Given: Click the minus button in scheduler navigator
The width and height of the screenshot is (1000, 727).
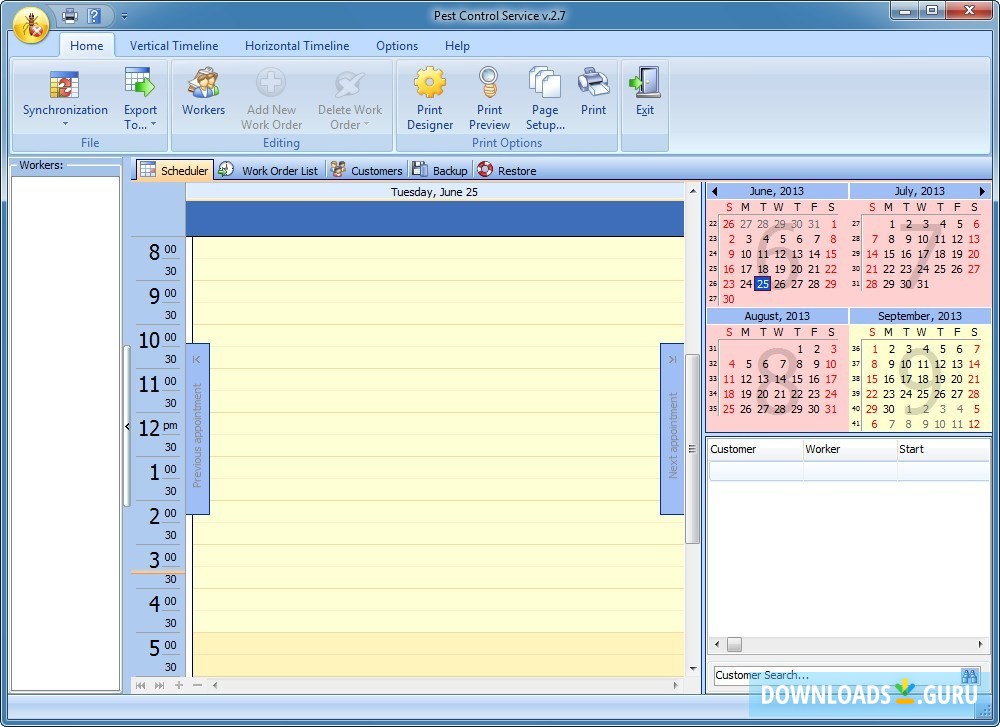Looking at the screenshot, I should point(197,686).
